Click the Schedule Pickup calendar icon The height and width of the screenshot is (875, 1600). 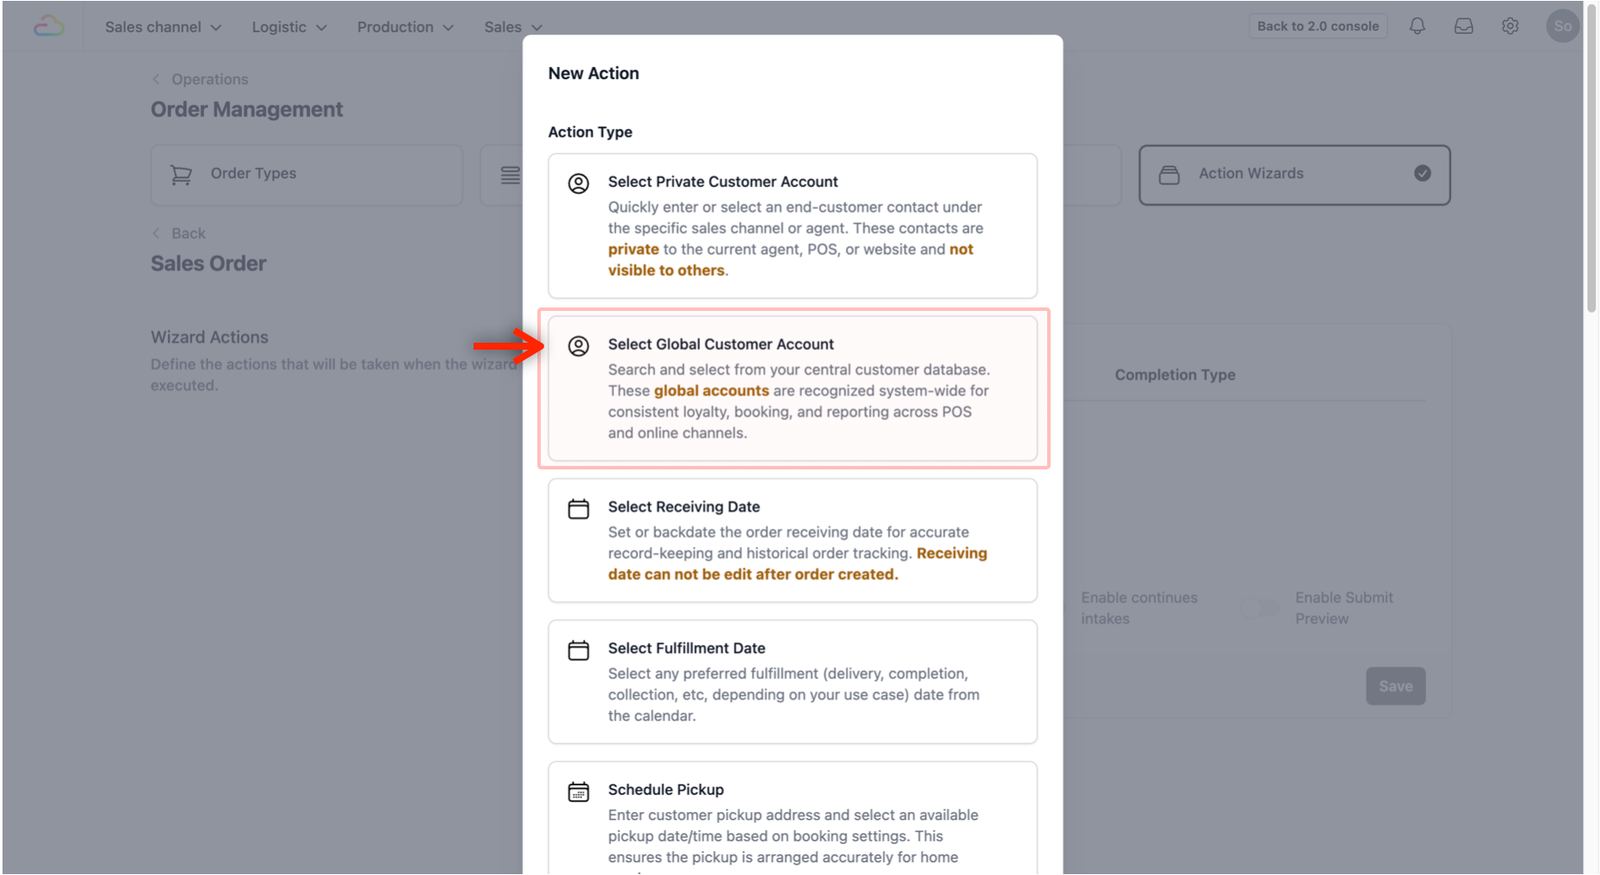point(578,792)
